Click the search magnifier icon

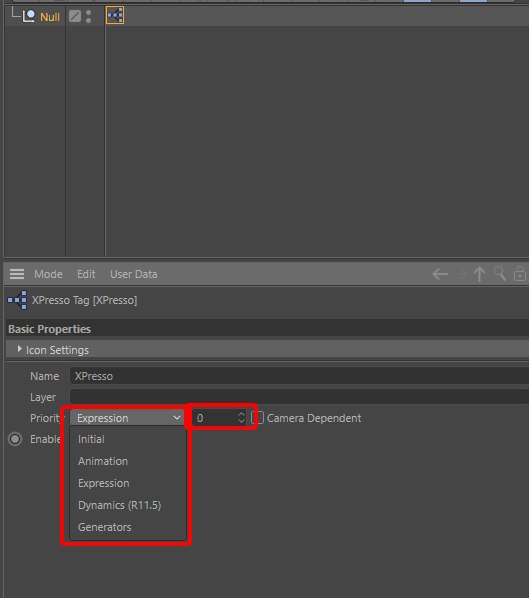[500, 274]
